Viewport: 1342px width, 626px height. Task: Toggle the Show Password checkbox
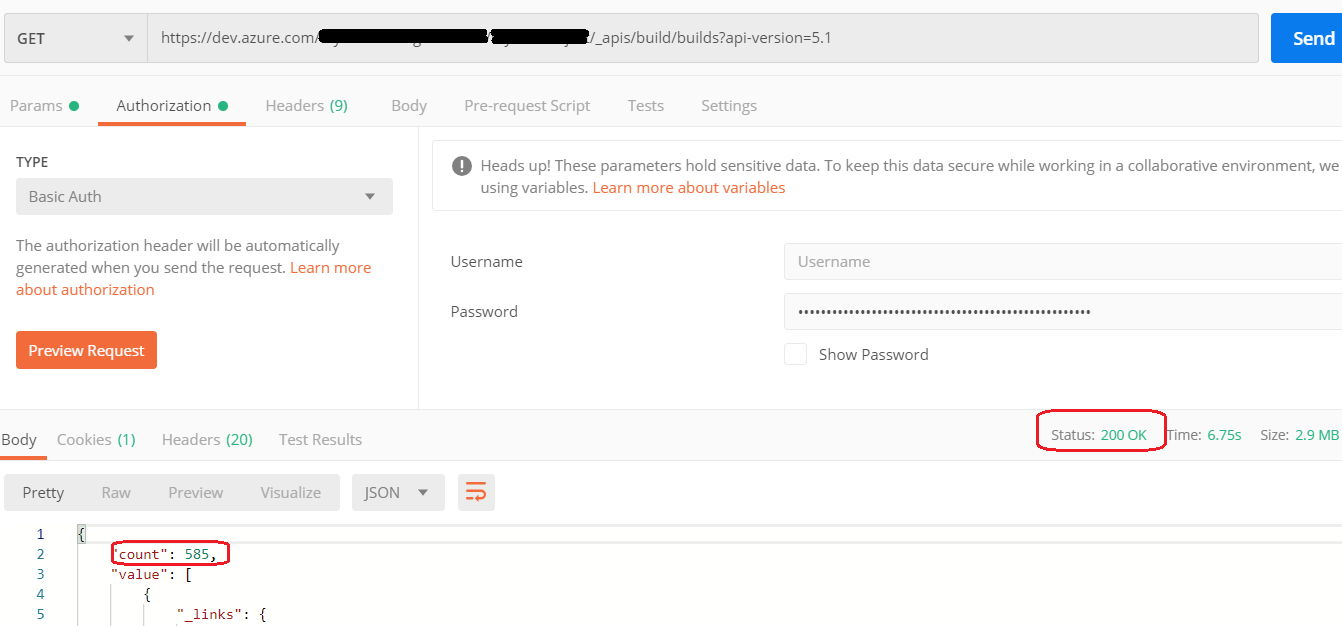coord(795,354)
